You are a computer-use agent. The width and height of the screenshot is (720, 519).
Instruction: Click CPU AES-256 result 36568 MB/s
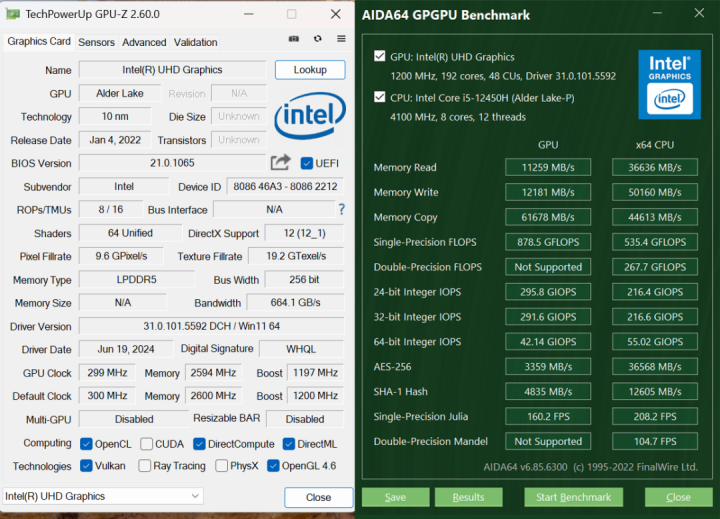(655, 367)
